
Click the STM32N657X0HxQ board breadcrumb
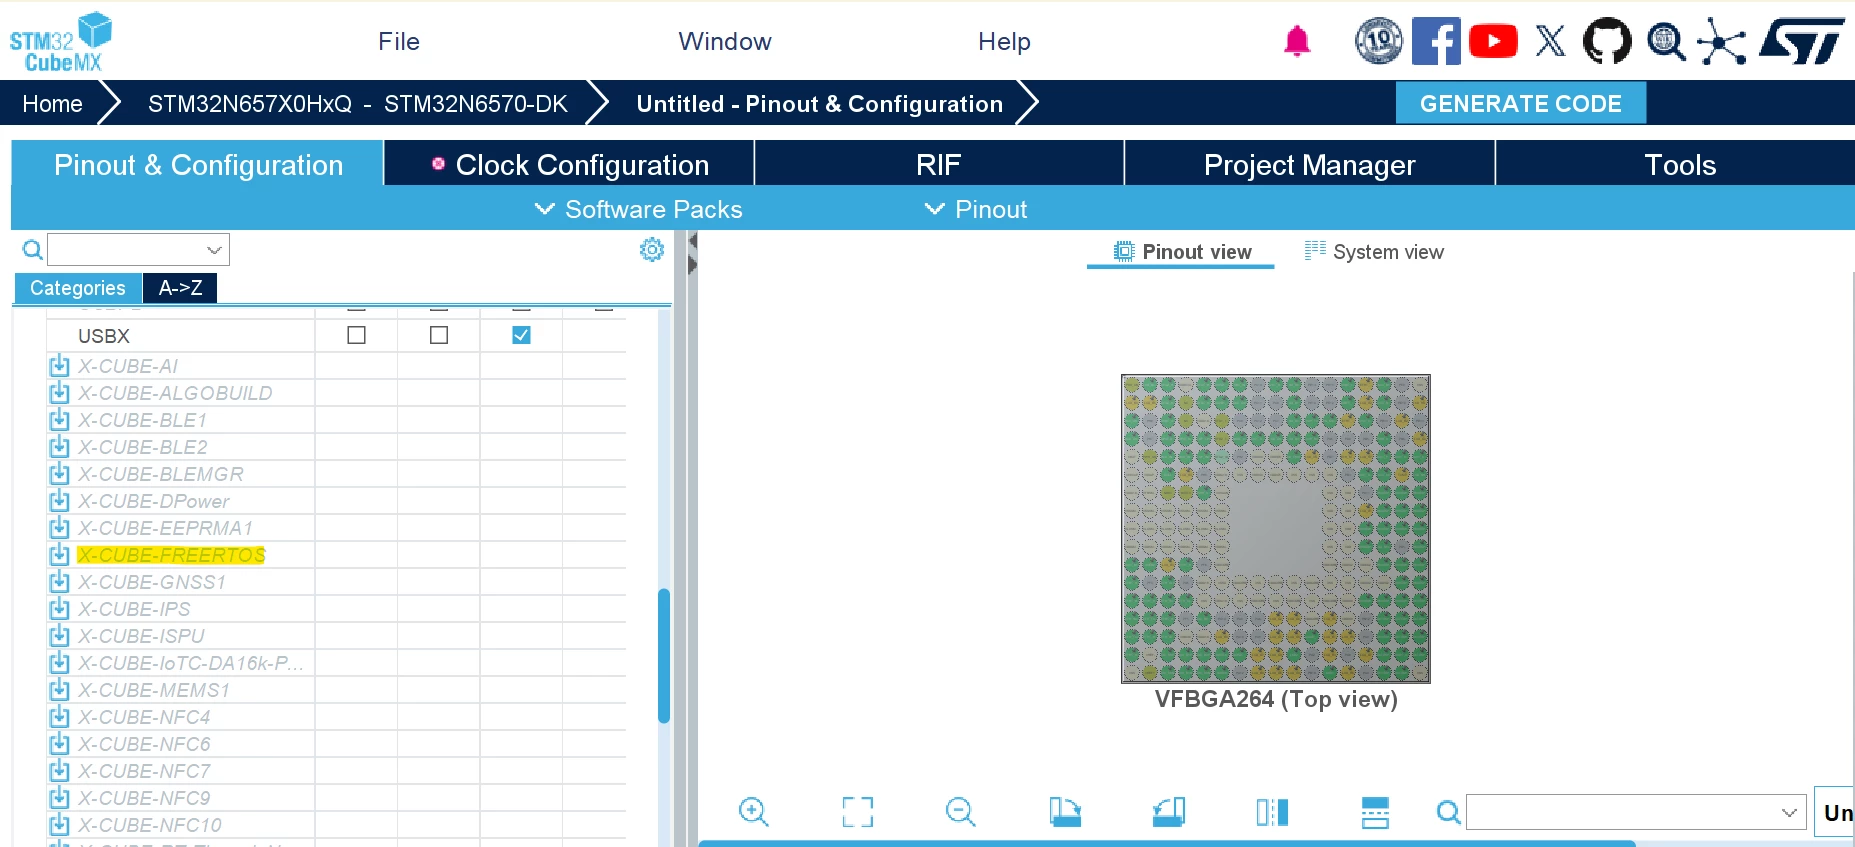(x=357, y=104)
